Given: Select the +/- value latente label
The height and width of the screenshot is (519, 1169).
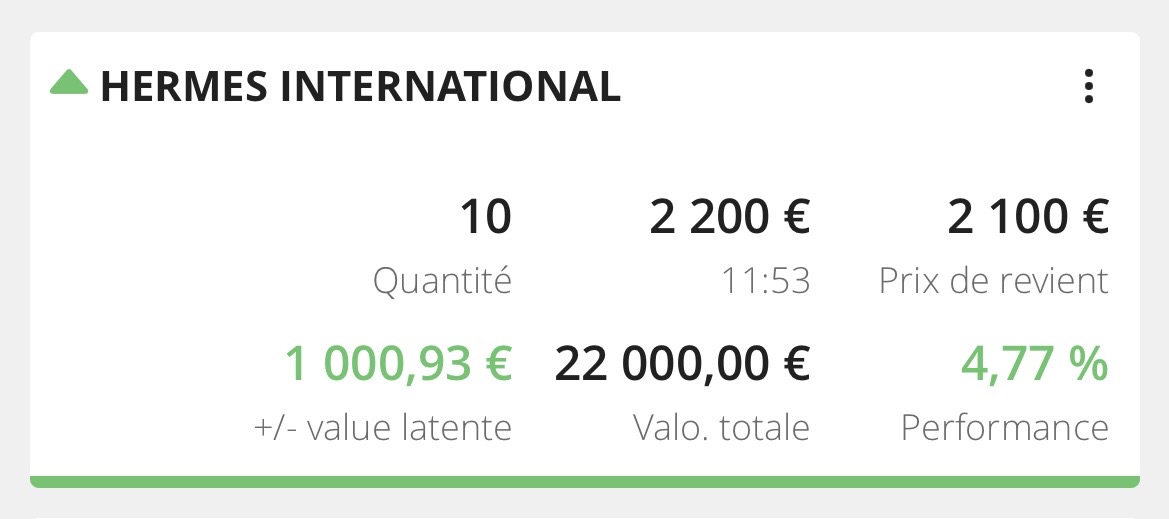Looking at the screenshot, I should (383, 428).
